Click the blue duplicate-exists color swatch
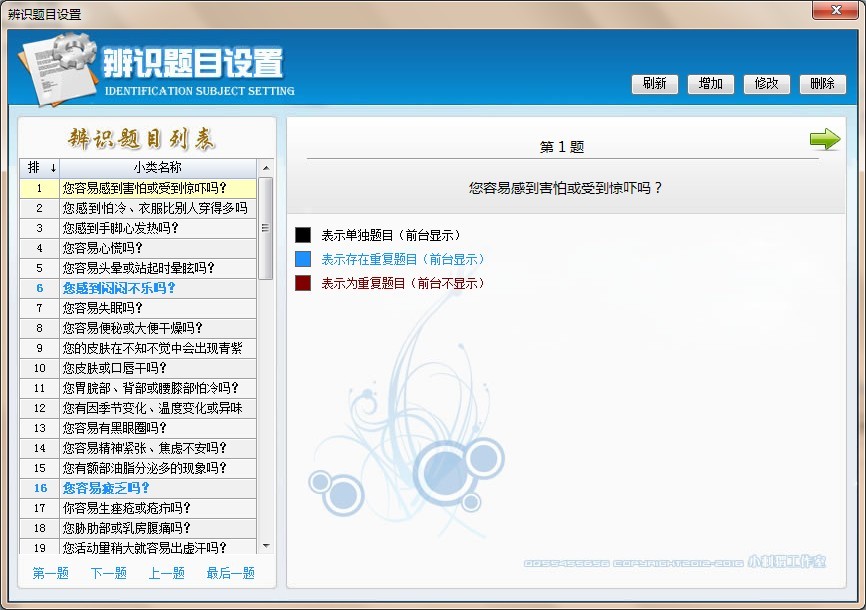Image resolution: width=866 pixels, height=610 pixels. tap(303, 260)
